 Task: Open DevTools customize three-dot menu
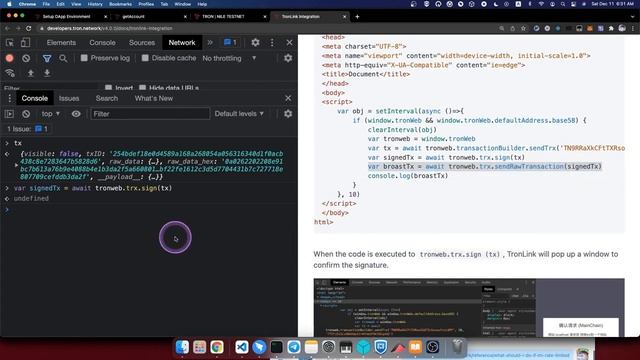pos(272,42)
